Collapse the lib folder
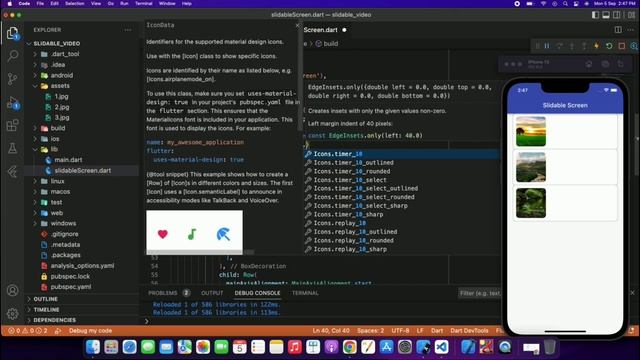This screenshot has height=360, width=640. pos(35,149)
